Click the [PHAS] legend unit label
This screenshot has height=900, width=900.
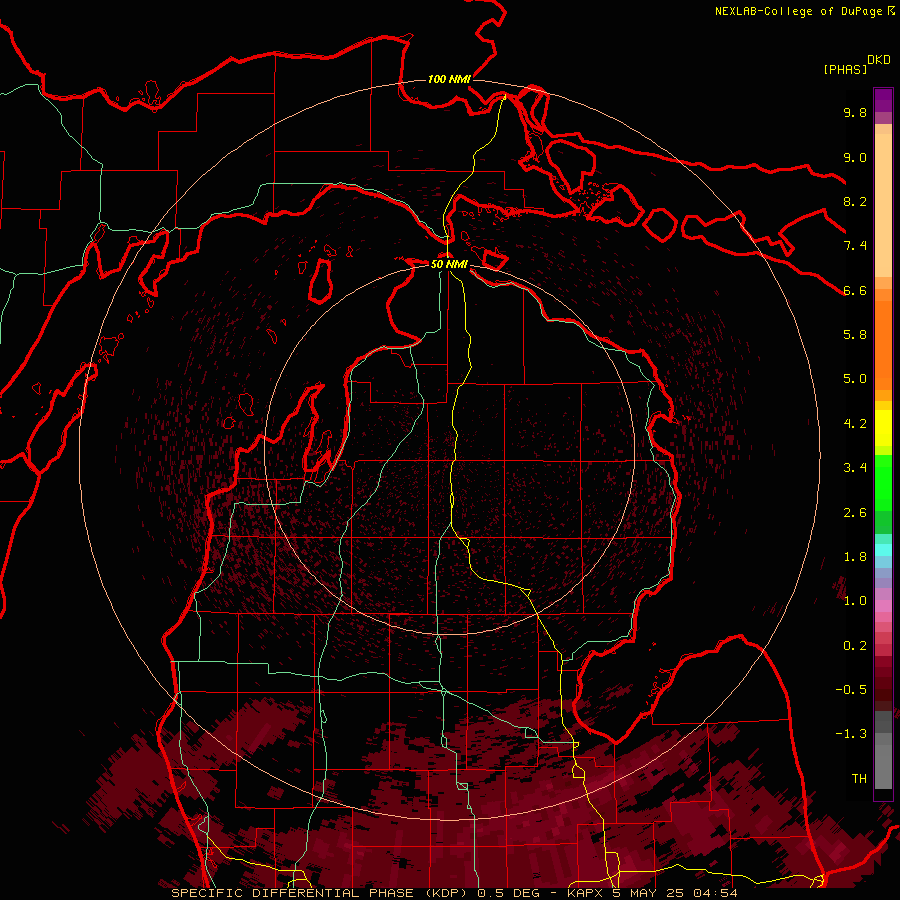(845, 70)
